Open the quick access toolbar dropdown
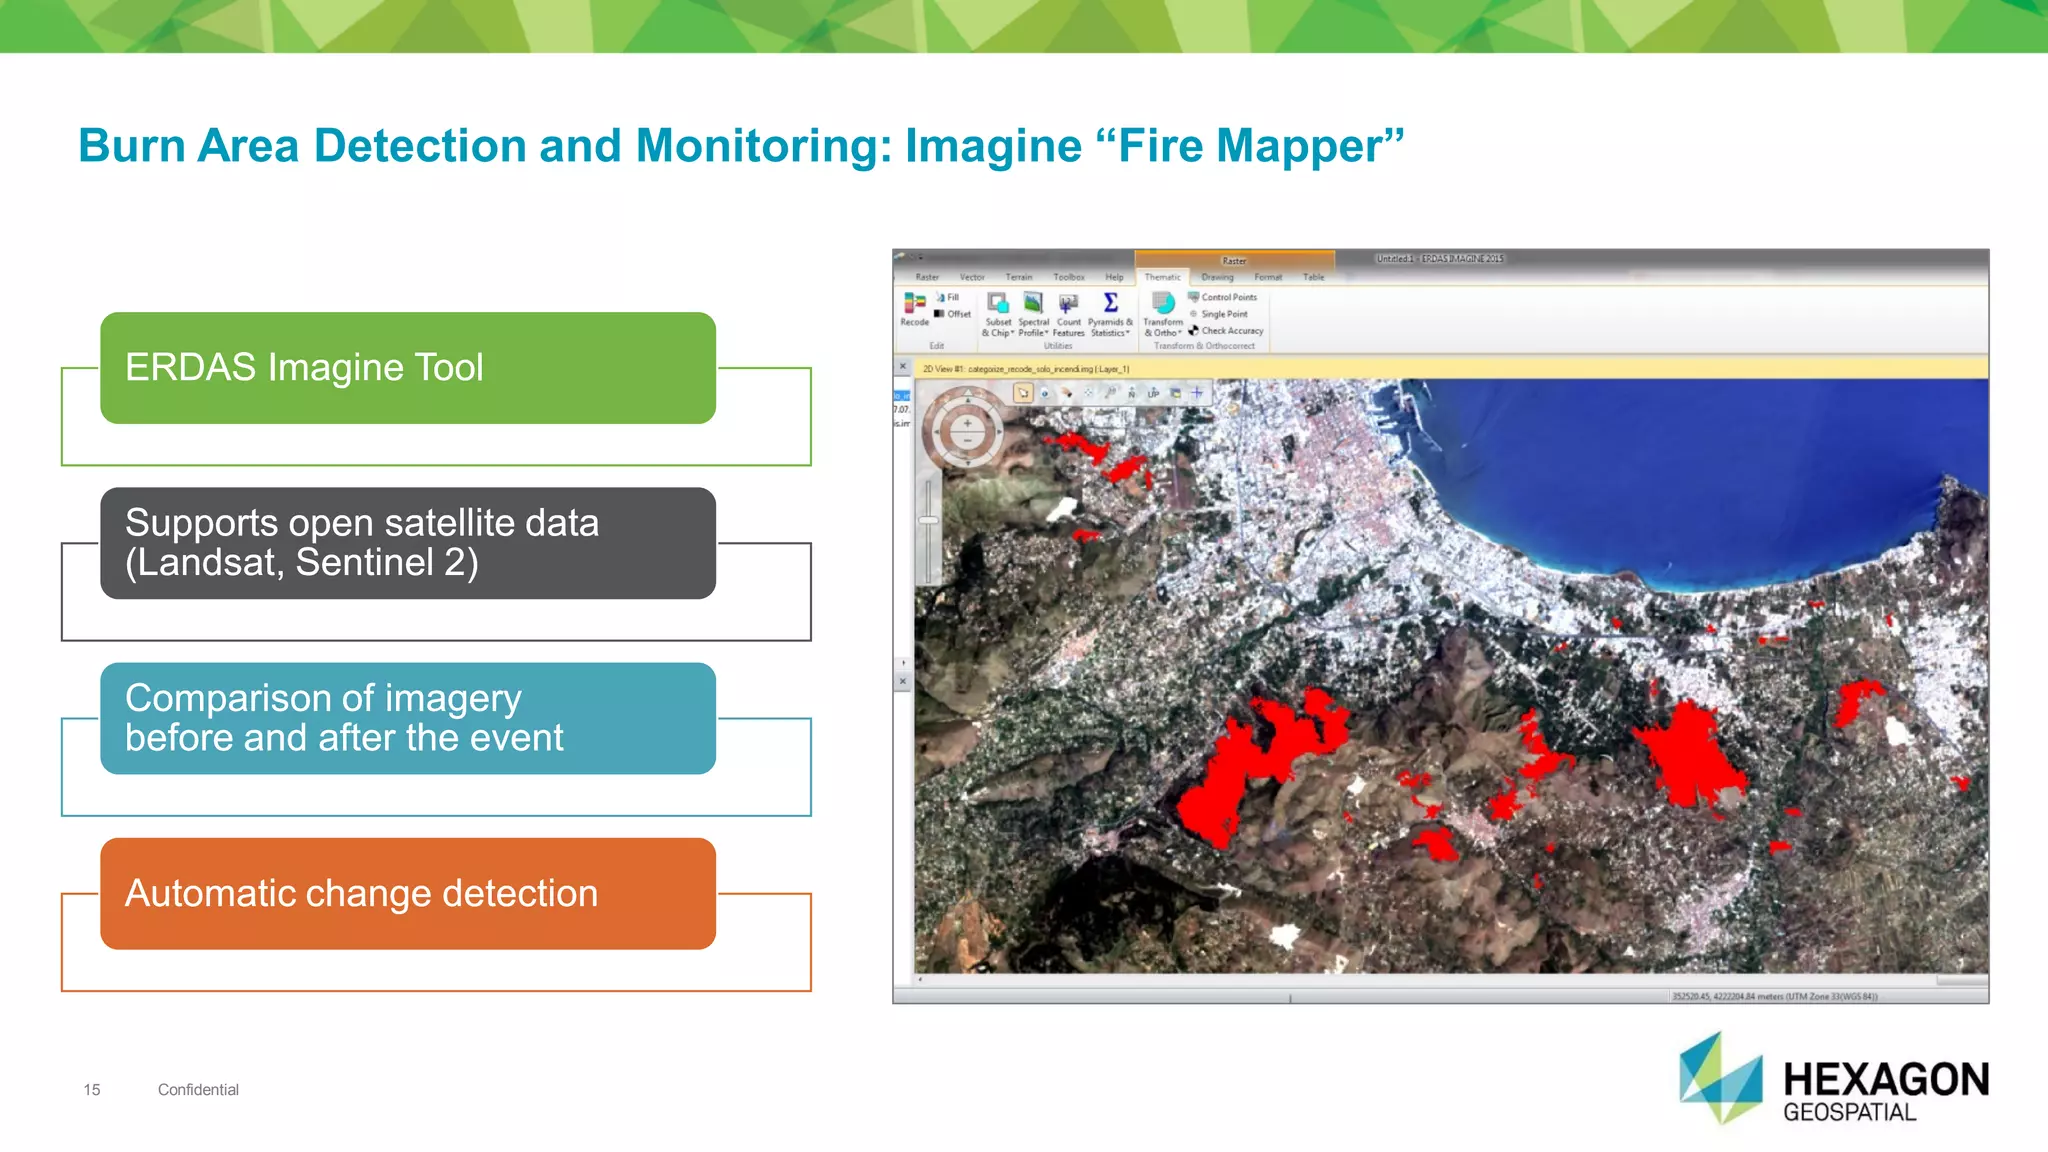This screenshot has width=2048, height=1152. (x=921, y=258)
